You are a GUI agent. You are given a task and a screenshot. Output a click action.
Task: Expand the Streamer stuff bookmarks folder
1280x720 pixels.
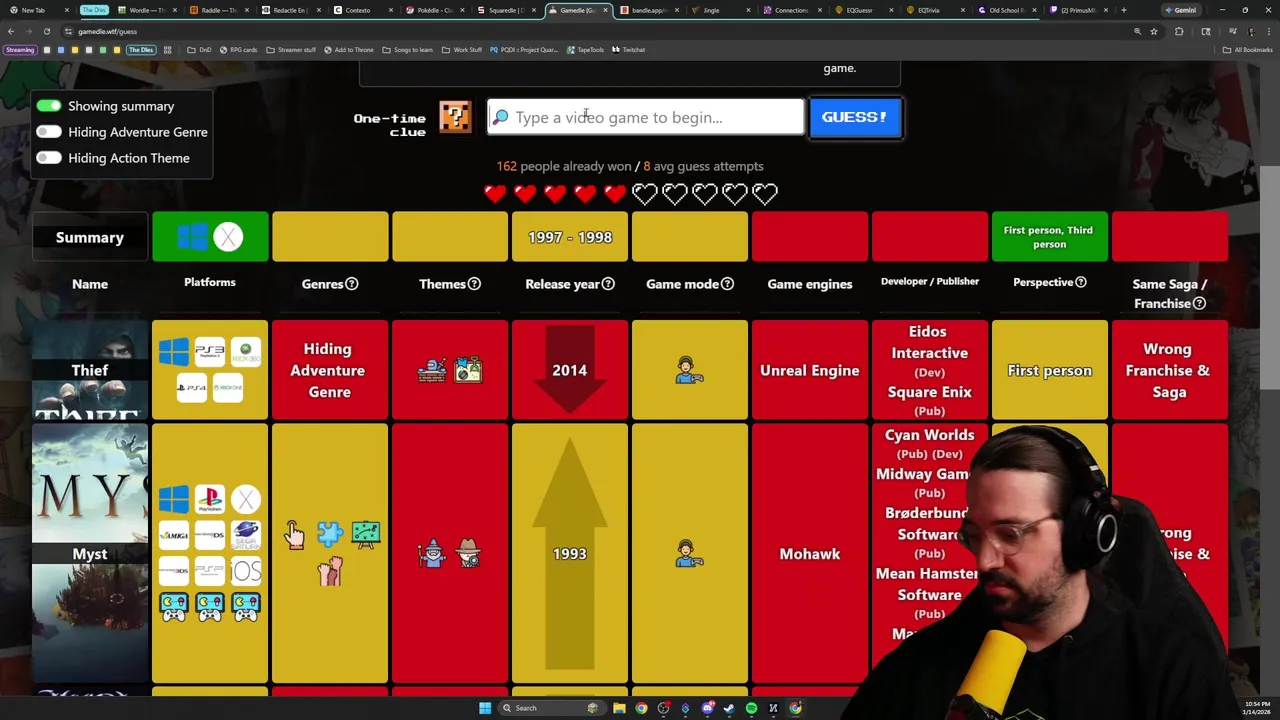291,49
